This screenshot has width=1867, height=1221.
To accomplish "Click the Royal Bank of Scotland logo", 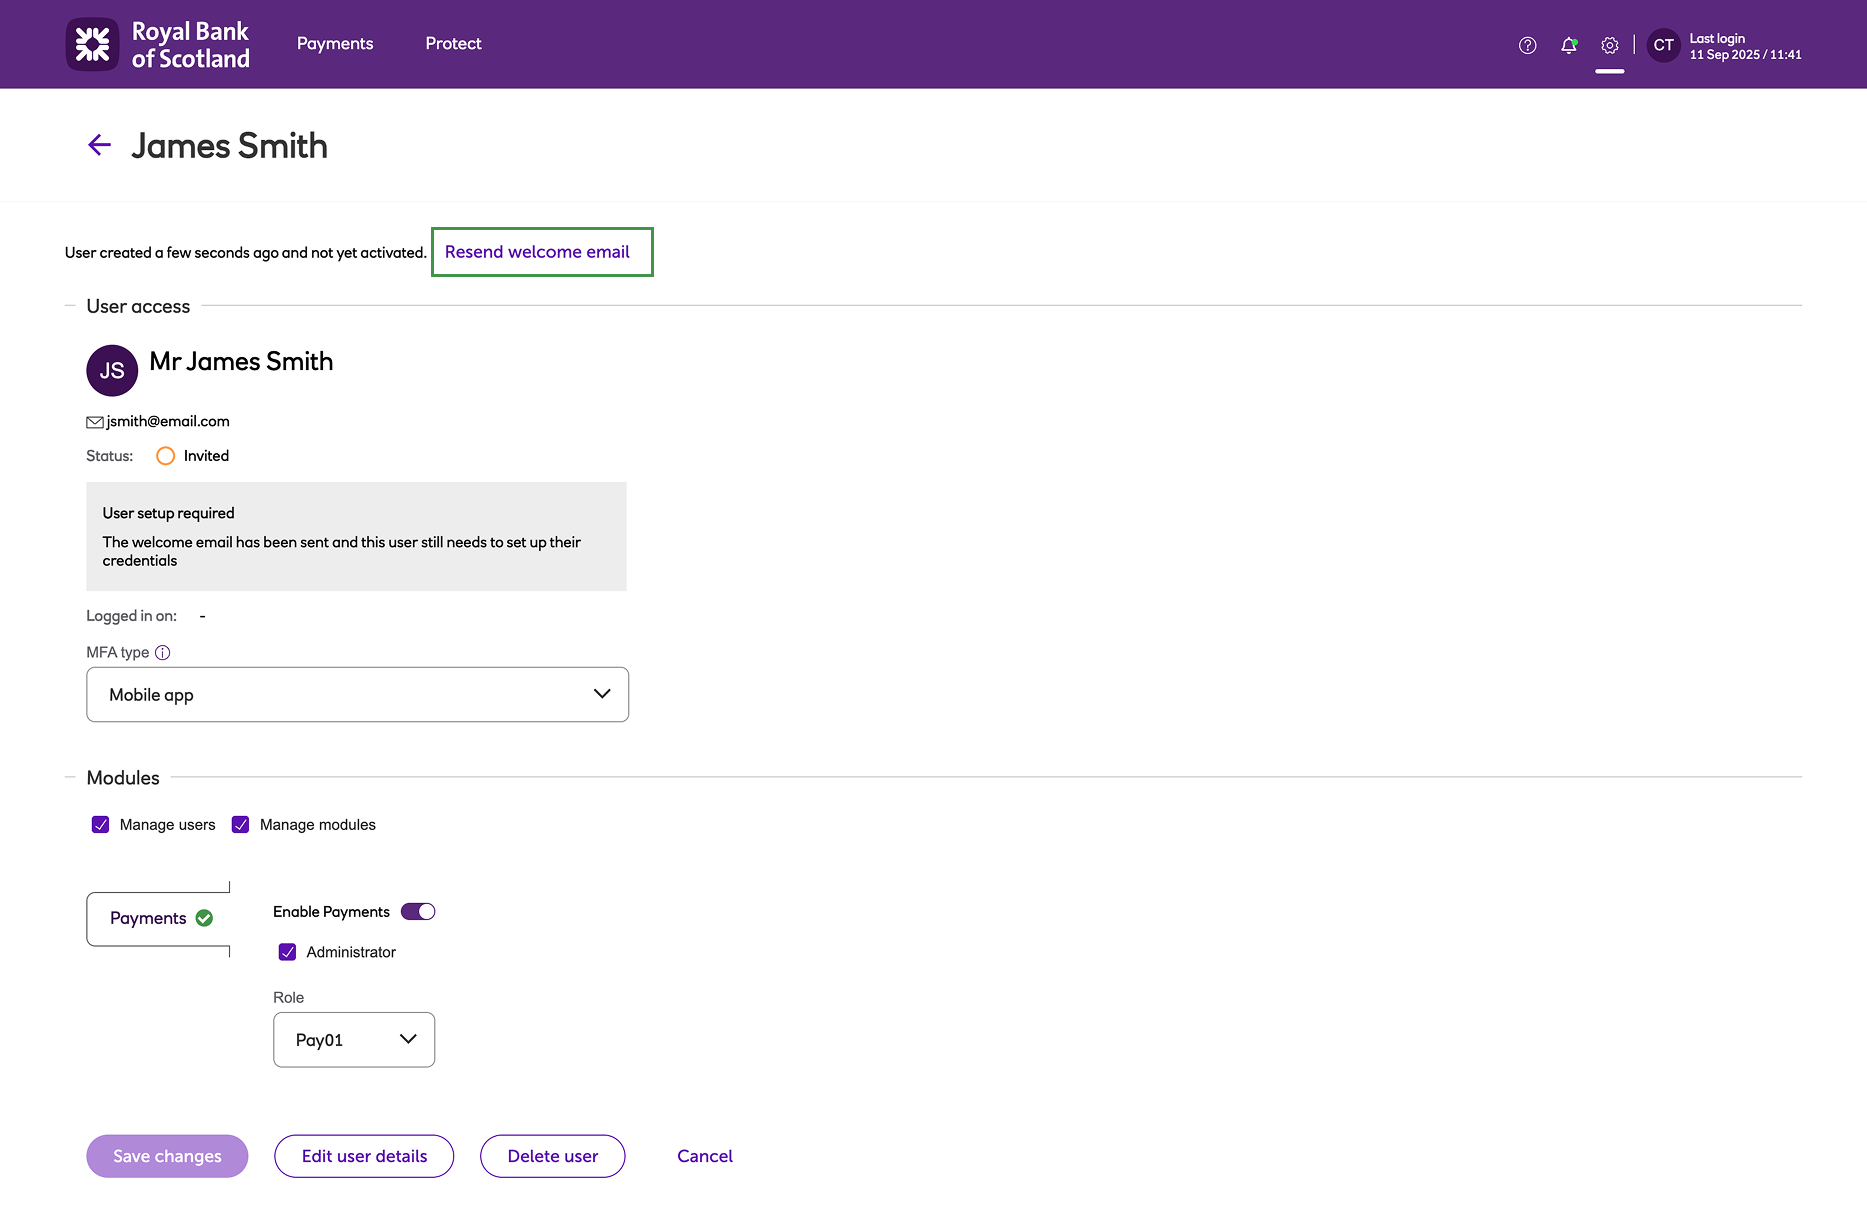I will pos(158,44).
